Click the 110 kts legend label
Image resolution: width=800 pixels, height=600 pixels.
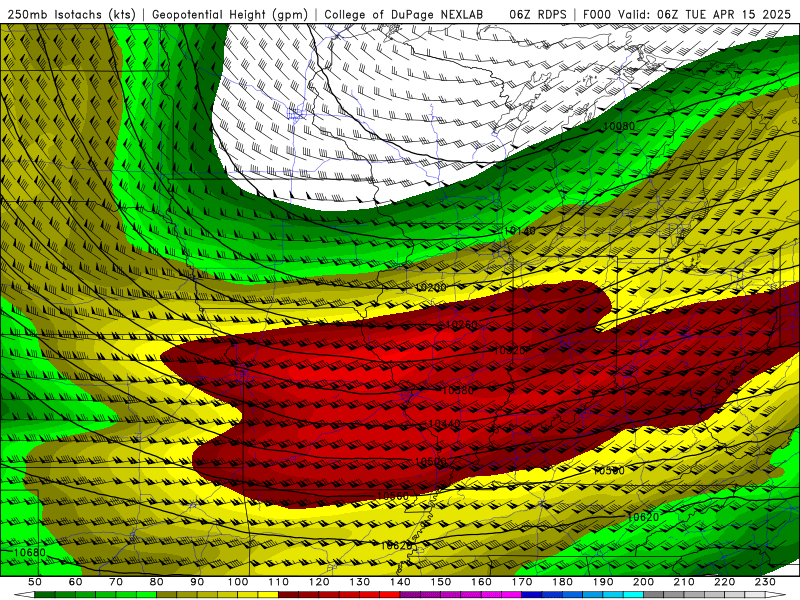pos(279,582)
